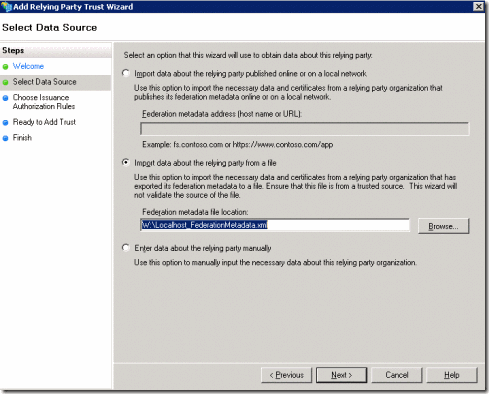Screen dimensions: 489x394
Task: Click the Steps panel heading
Action: tap(13, 50)
